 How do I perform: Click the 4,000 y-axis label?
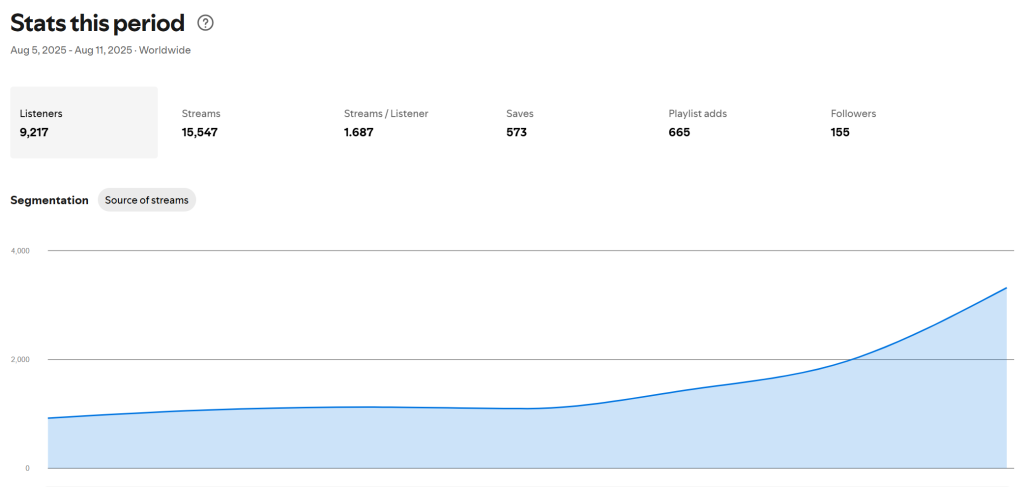pos(20,250)
